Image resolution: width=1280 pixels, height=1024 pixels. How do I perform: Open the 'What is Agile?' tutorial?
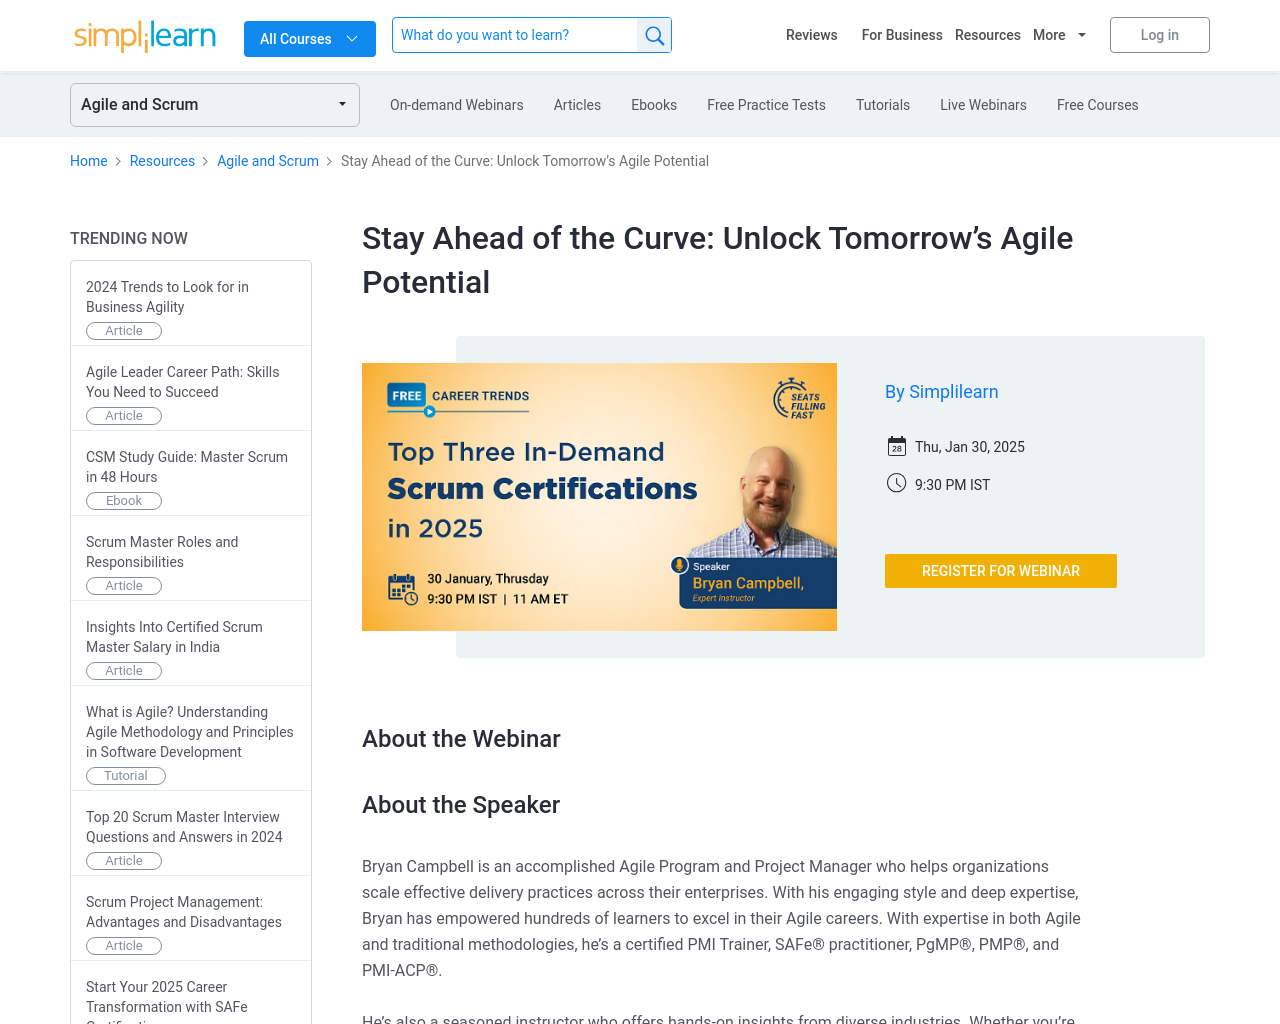tap(190, 732)
